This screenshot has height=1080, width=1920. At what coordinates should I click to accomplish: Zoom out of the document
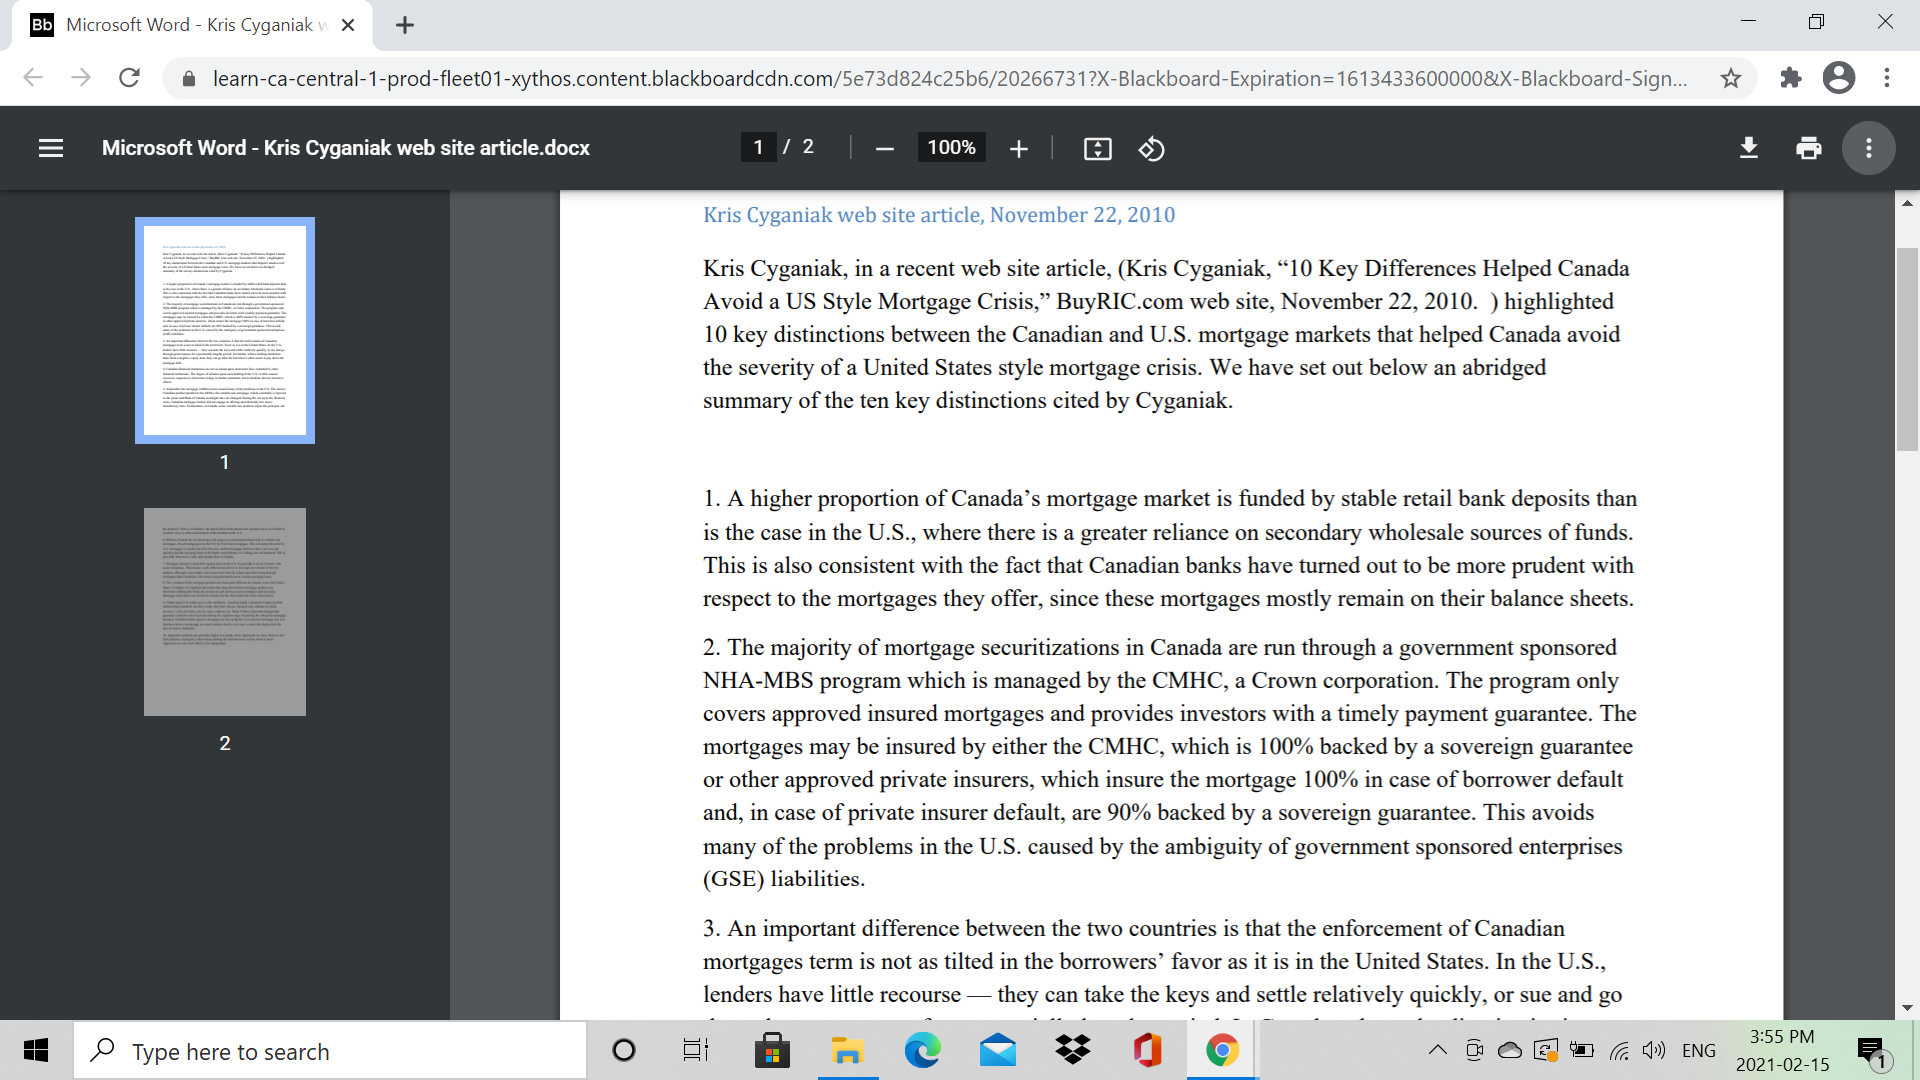pyautogui.click(x=884, y=148)
